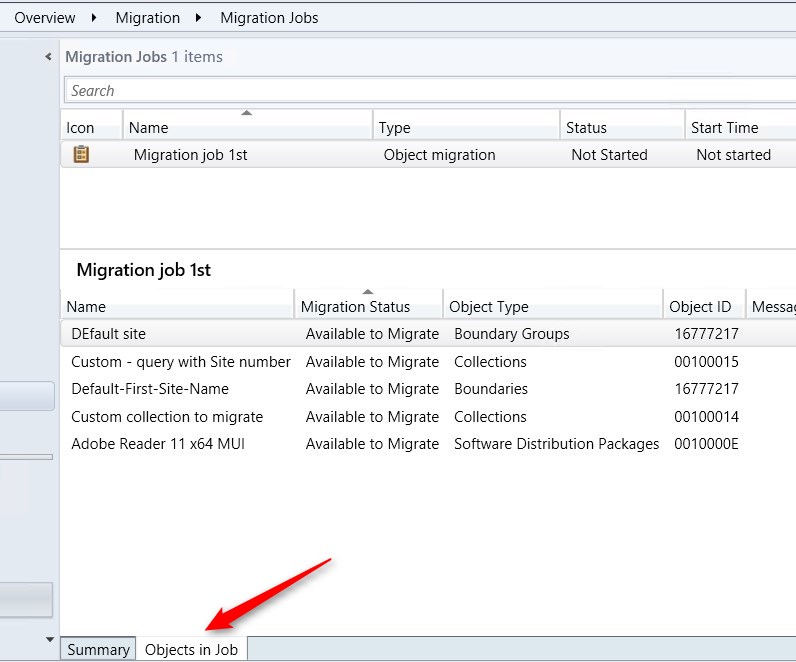Click the Not started start time cell
Image resolution: width=796 pixels, height=662 pixels.
pos(734,154)
